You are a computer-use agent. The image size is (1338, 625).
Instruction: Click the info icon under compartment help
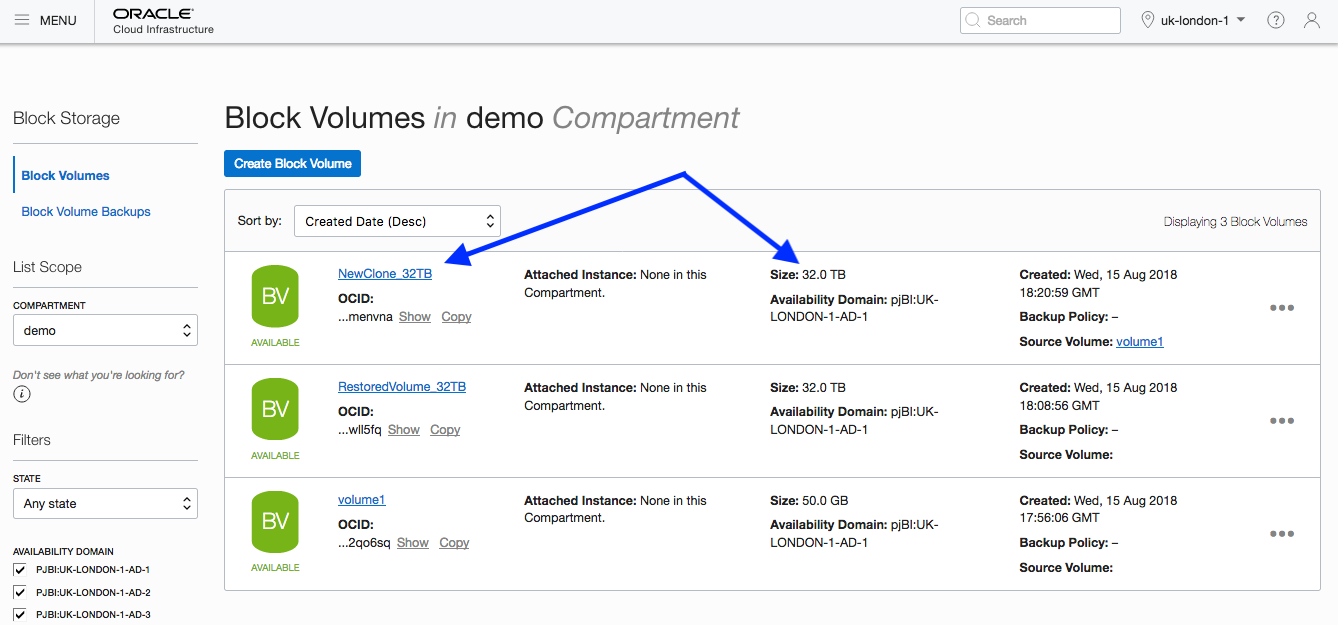[22, 394]
